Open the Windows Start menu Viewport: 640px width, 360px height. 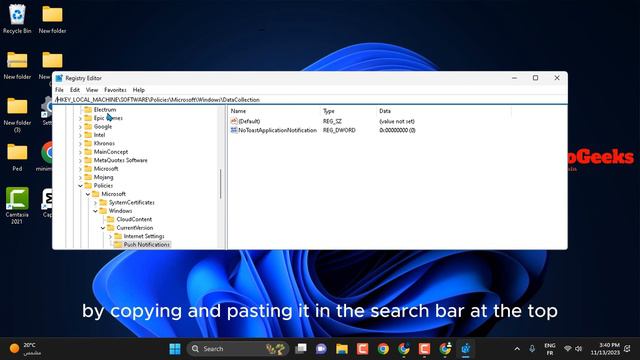click(175, 349)
